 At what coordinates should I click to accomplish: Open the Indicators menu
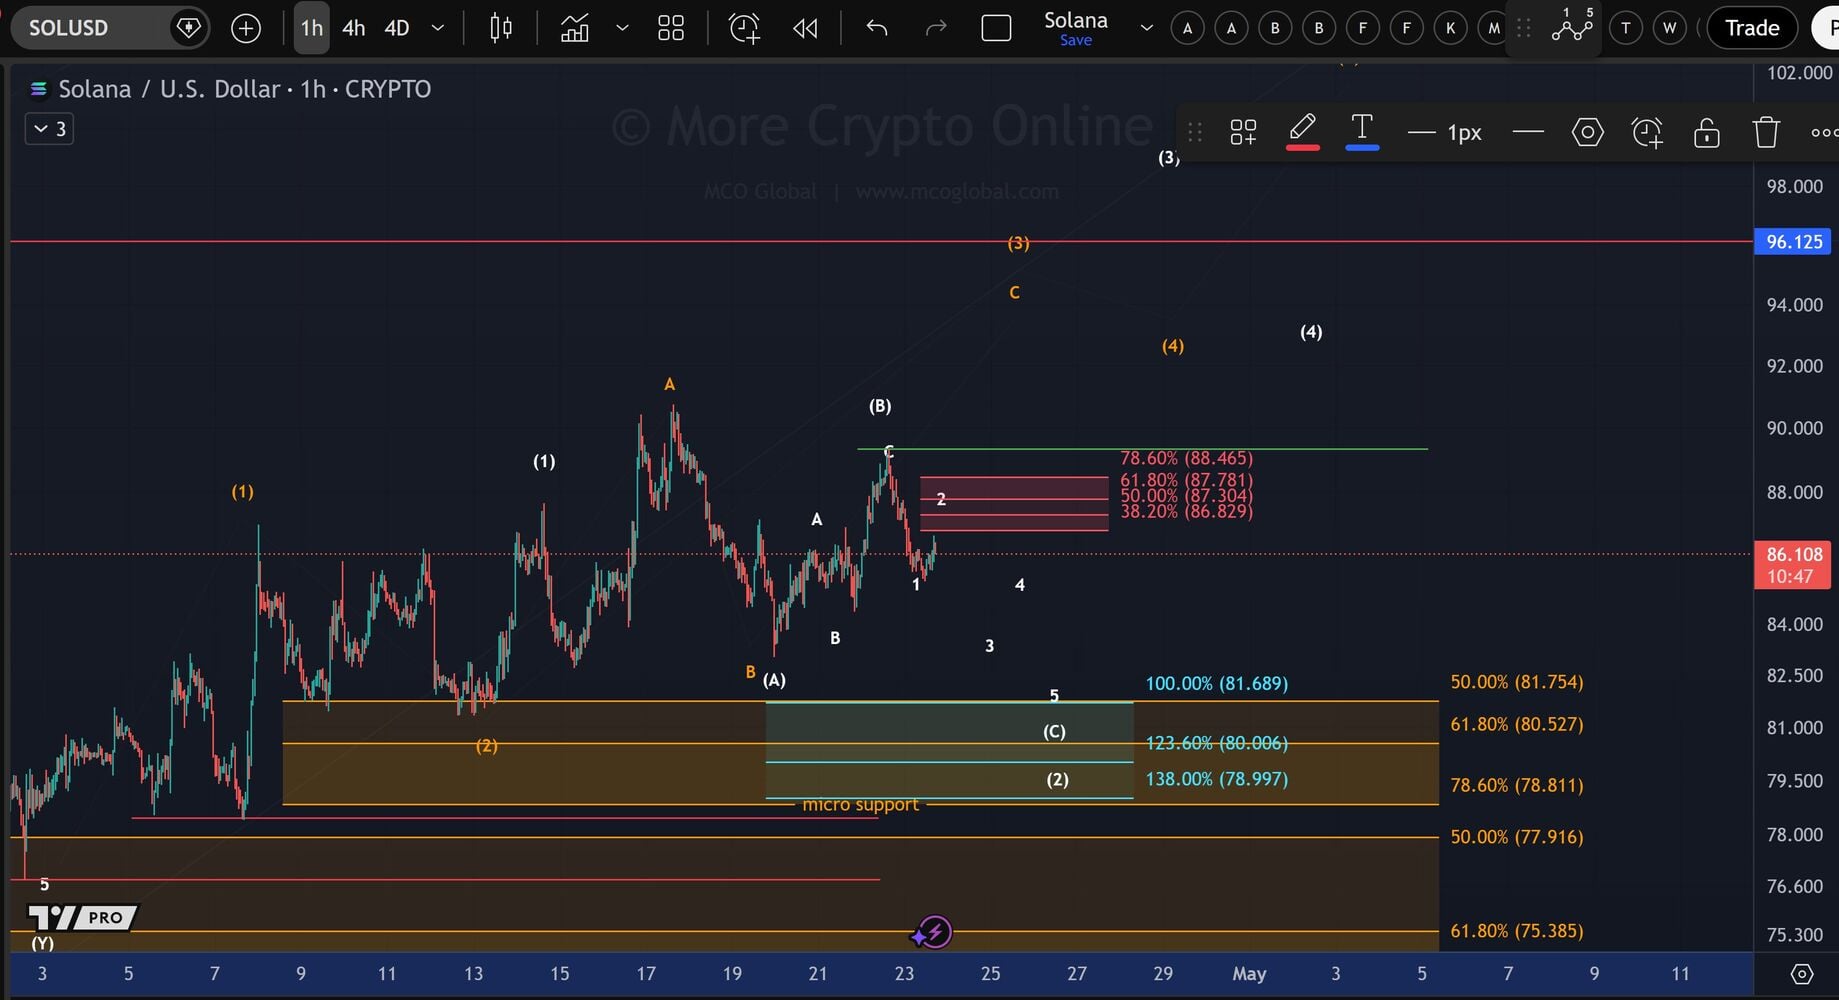coord(575,28)
